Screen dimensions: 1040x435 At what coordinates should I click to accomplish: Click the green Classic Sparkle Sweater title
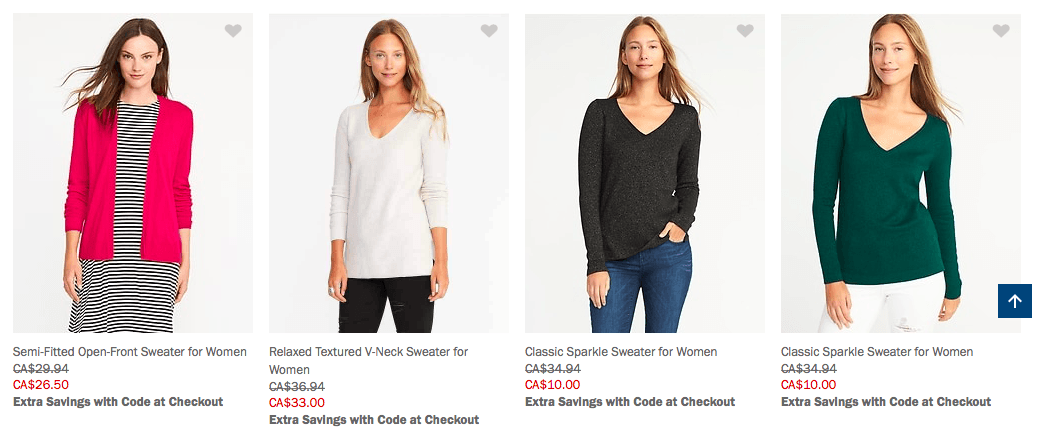pos(877,352)
